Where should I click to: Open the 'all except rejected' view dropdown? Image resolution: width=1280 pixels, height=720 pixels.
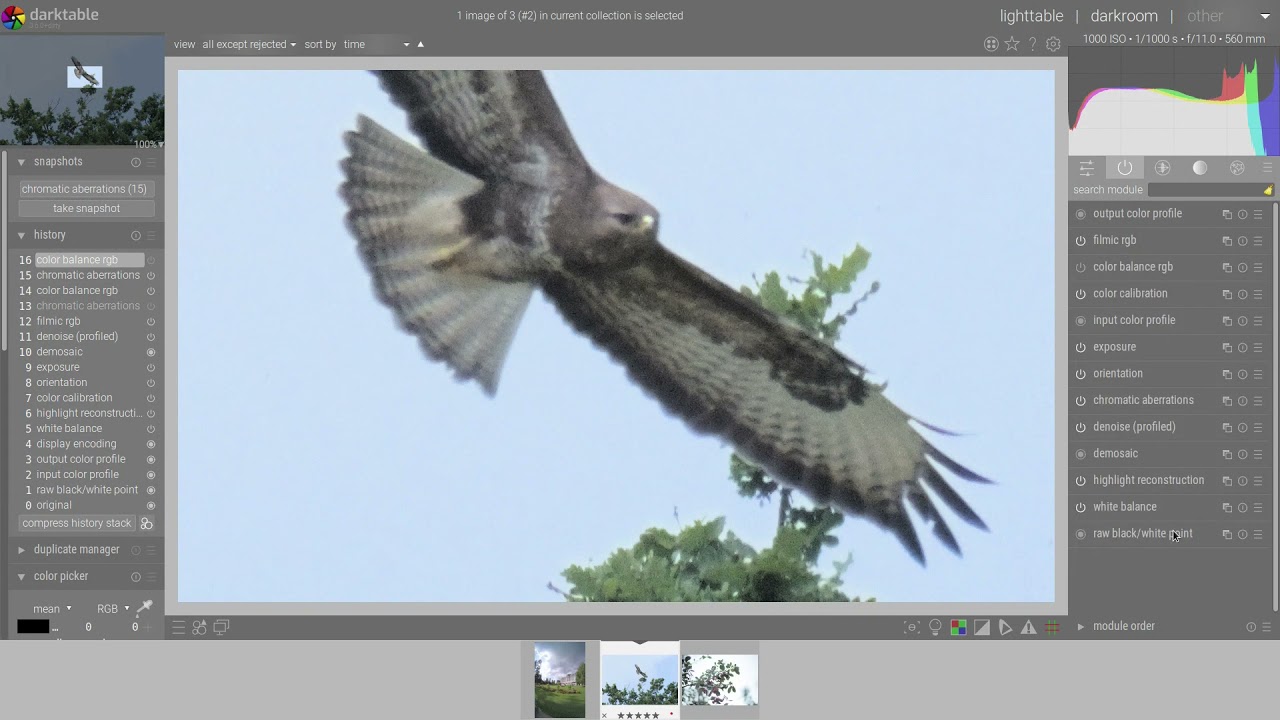pyautogui.click(x=249, y=44)
